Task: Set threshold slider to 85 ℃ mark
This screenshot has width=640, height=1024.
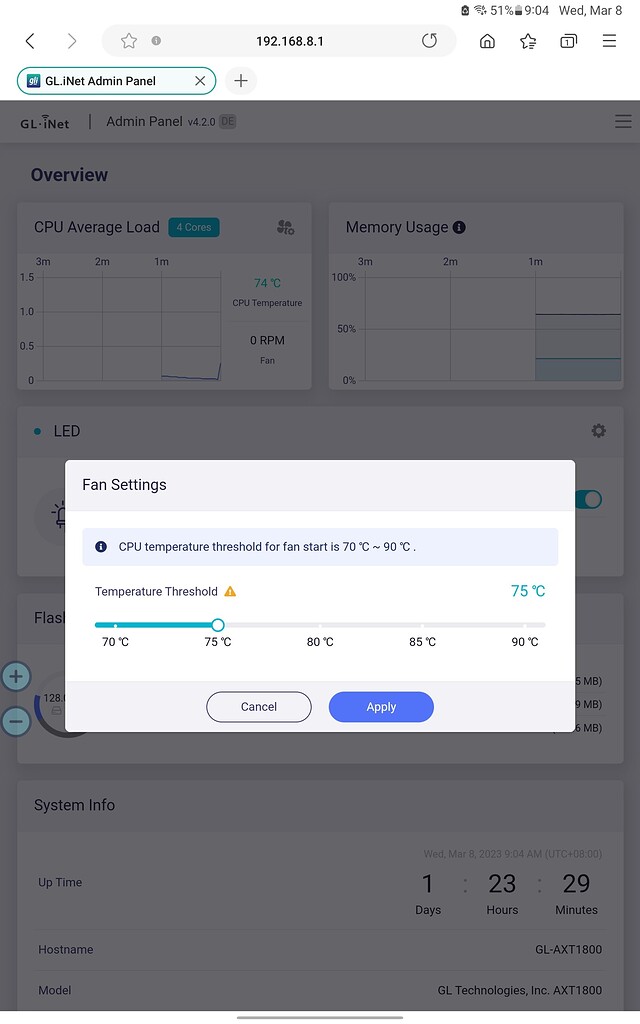Action: coord(422,625)
